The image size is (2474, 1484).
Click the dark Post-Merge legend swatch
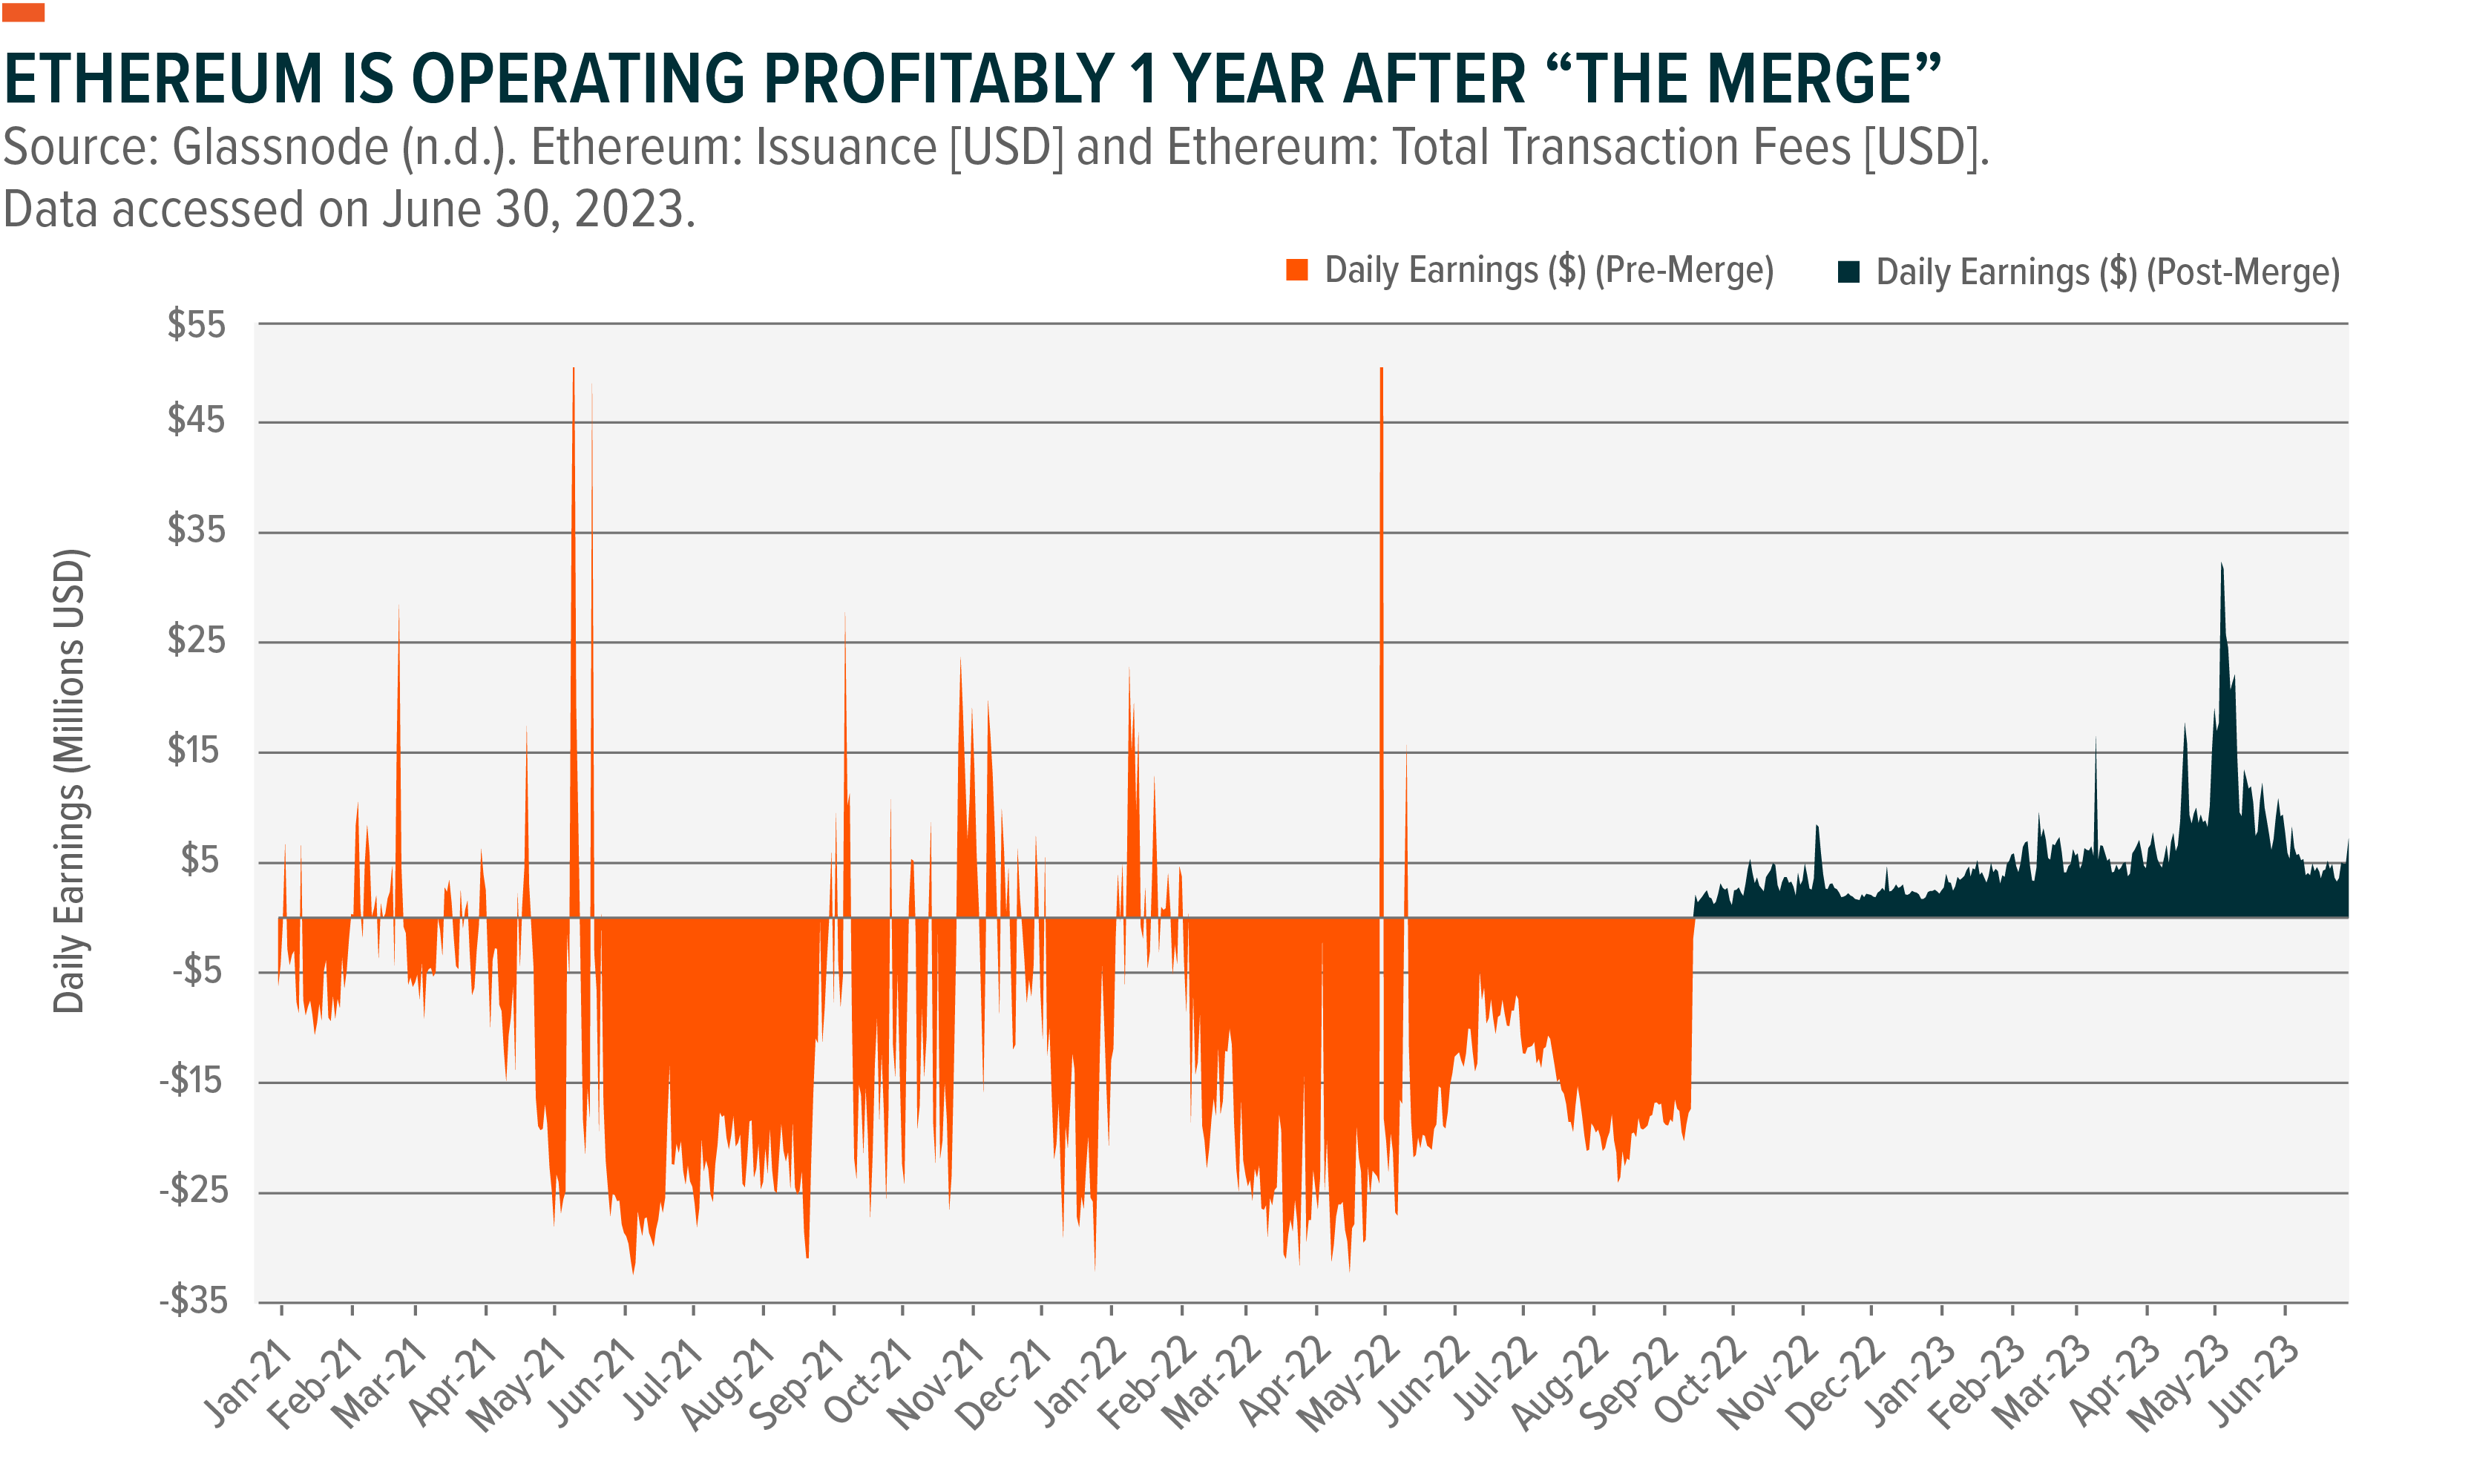(x=1848, y=272)
